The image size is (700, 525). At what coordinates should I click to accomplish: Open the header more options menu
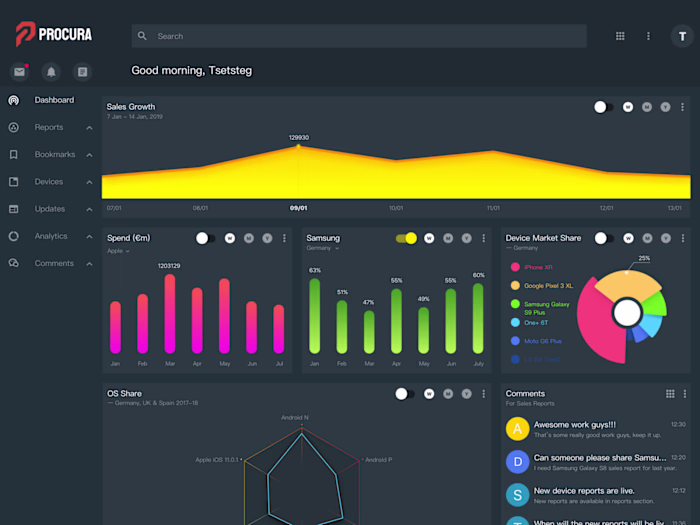[648, 36]
